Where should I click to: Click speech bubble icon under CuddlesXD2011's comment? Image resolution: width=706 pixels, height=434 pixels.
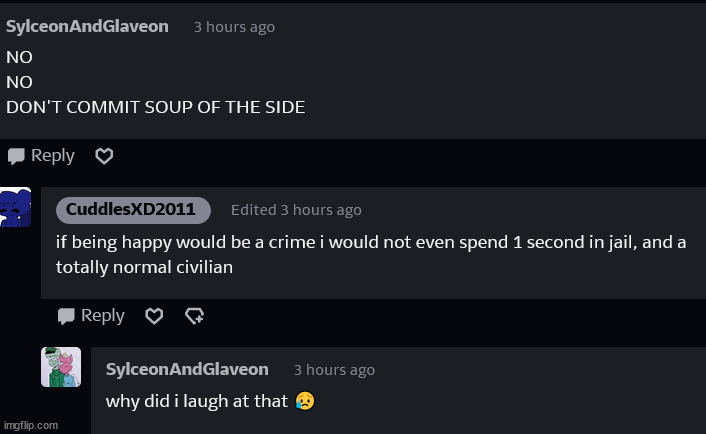tap(66, 316)
